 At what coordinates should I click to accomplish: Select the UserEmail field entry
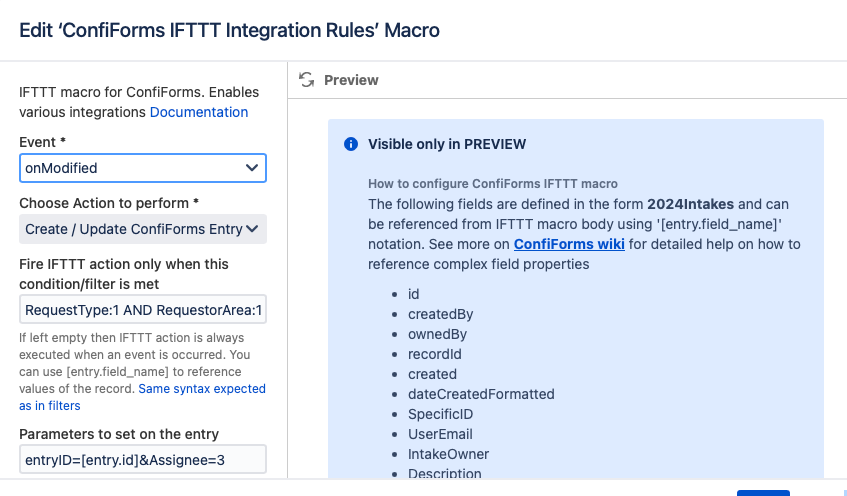pyautogui.click(x=426, y=434)
